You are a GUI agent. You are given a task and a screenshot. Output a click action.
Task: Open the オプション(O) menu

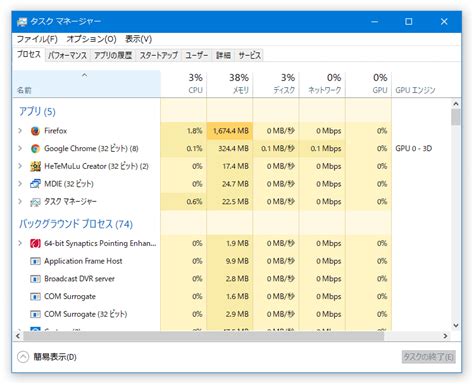pyautogui.click(x=91, y=39)
